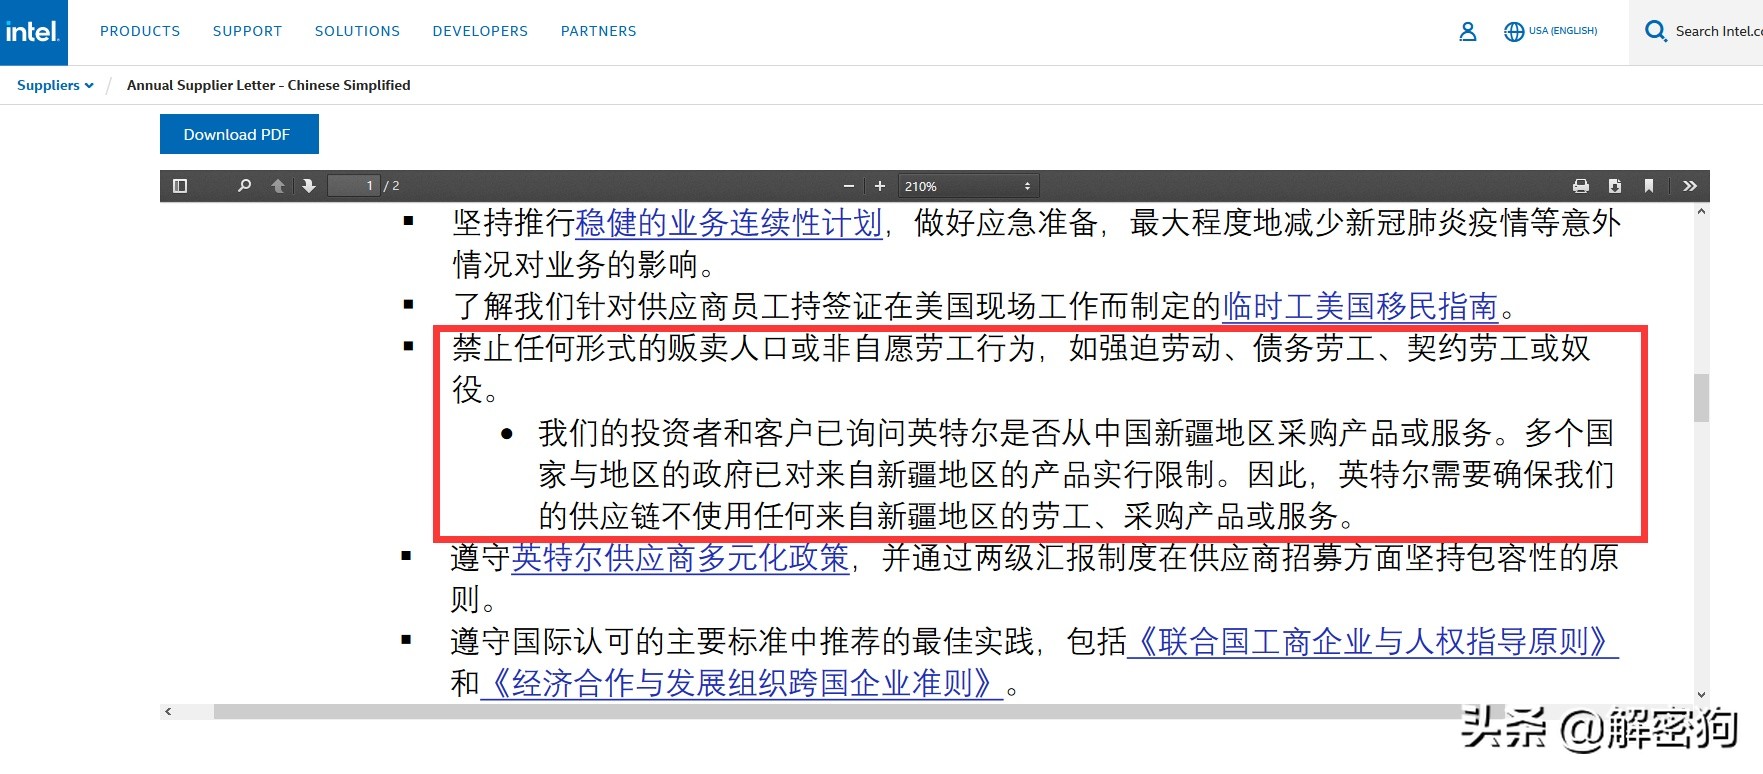Click the scroll left arrow

coord(168,712)
